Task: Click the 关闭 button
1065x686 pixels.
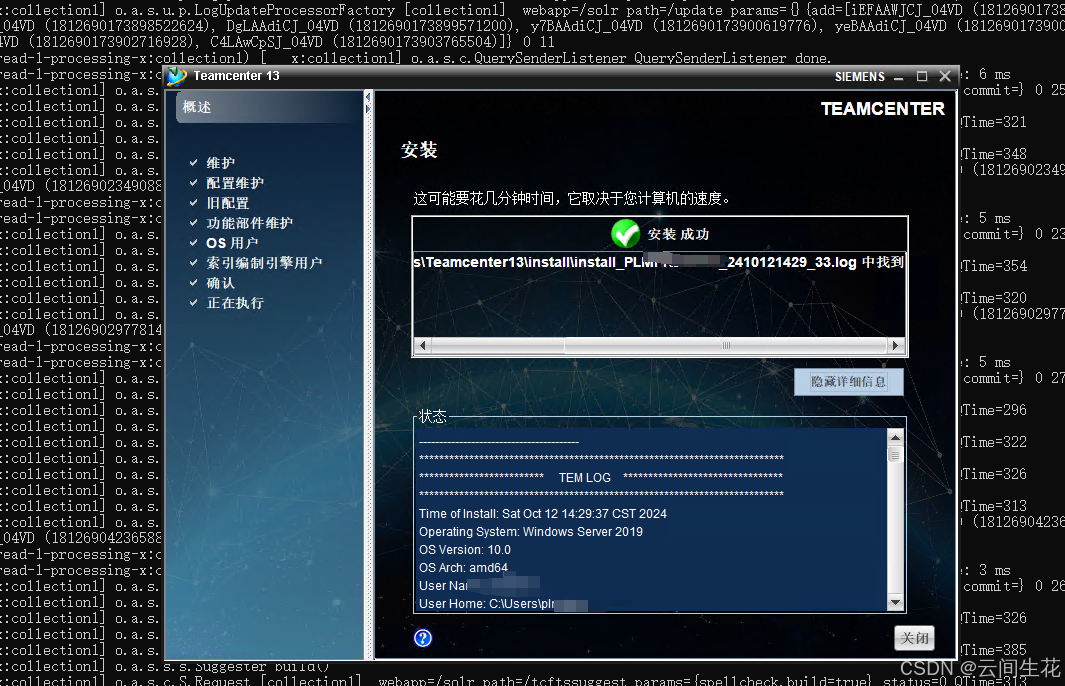Action: click(x=914, y=638)
